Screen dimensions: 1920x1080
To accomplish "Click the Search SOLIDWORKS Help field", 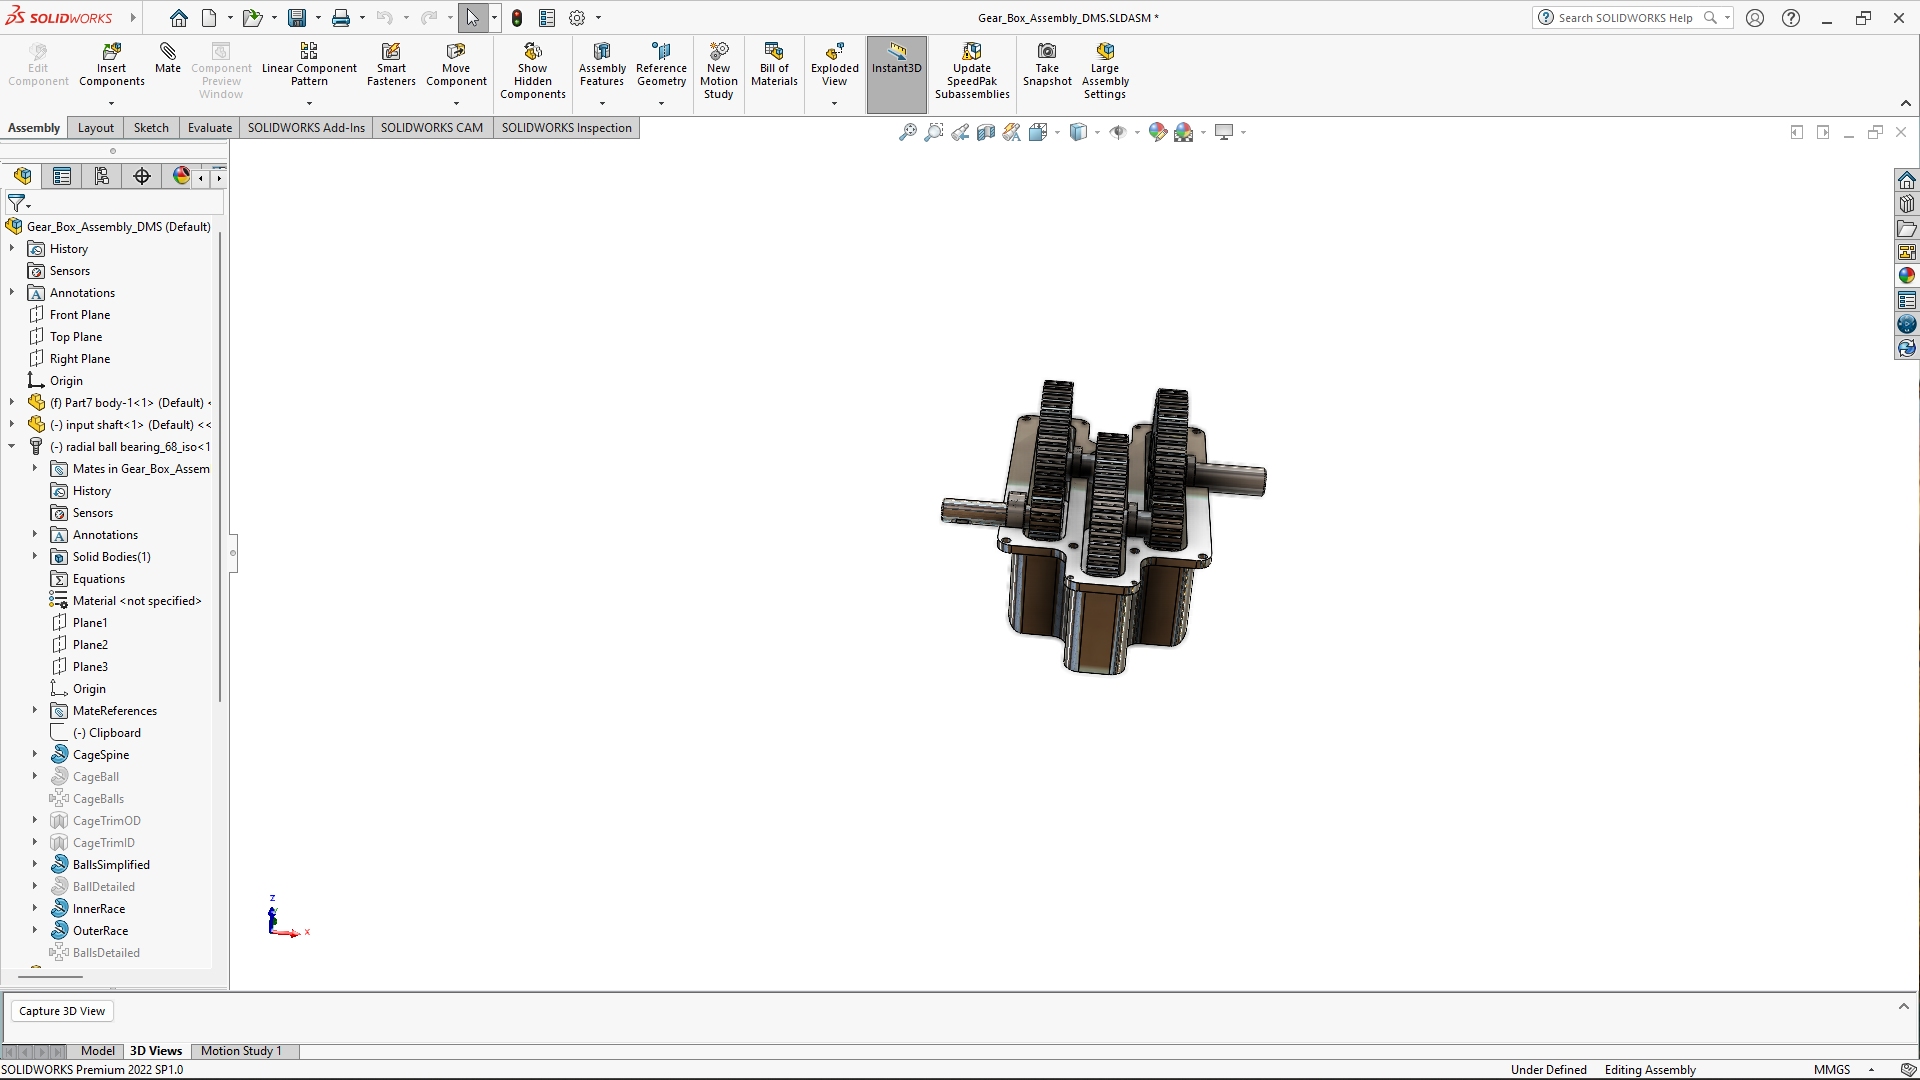I will [1624, 18].
